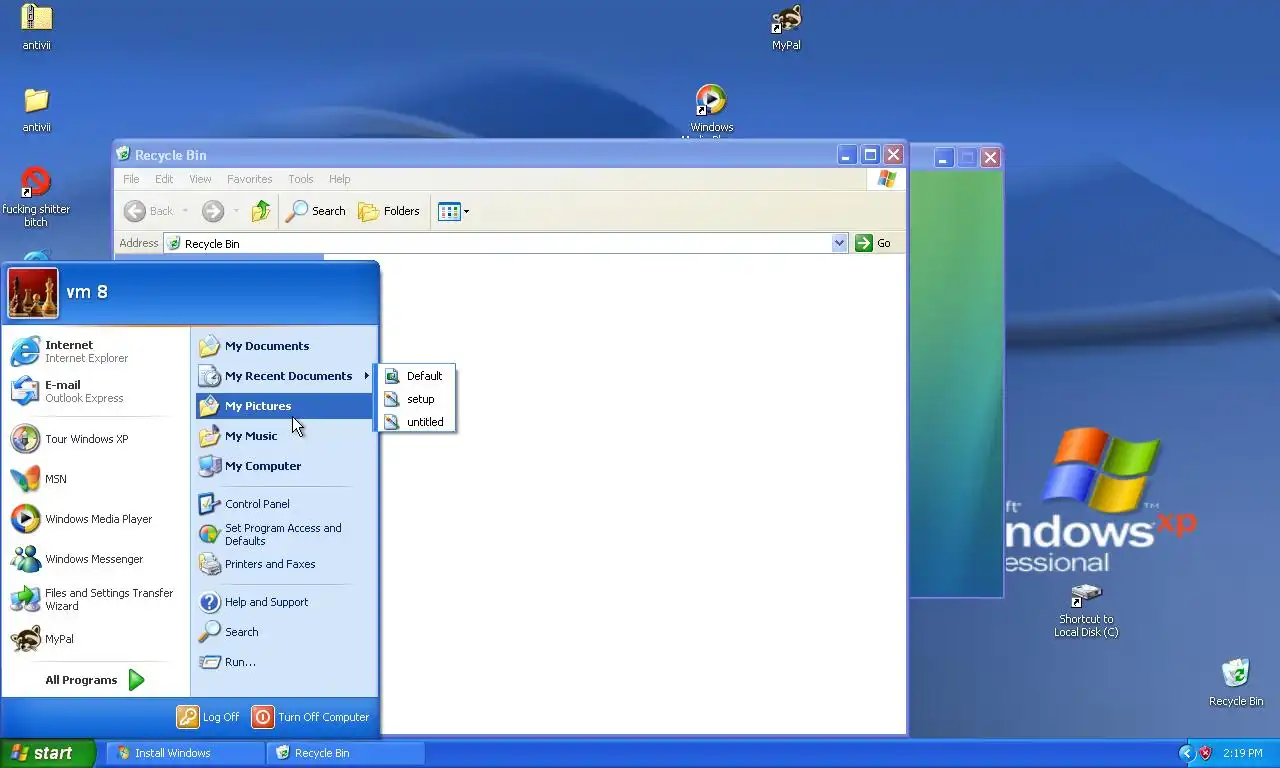Open Search from the Start menu
This screenshot has height=768, width=1280.
pos(285,632)
